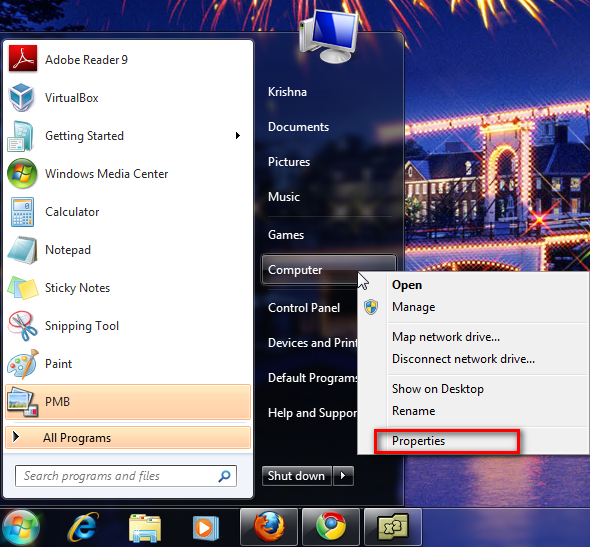Screen dimensions: 590x547
Task: Open Internet Explorer from the taskbar
Action: pyautogui.click(x=83, y=527)
